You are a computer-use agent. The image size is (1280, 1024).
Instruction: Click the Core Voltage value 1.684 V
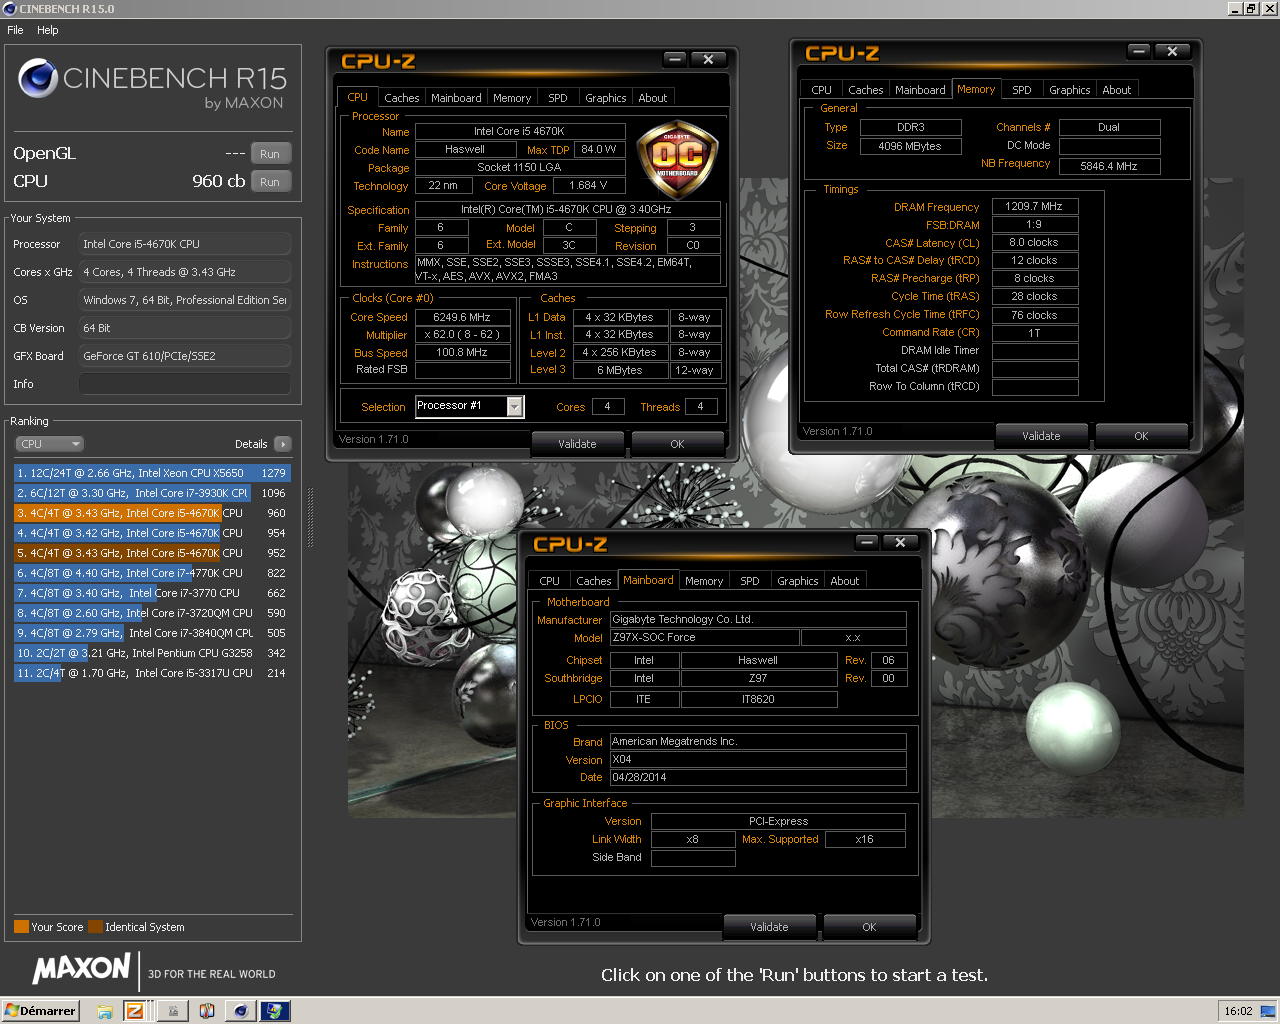coord(588,186)
